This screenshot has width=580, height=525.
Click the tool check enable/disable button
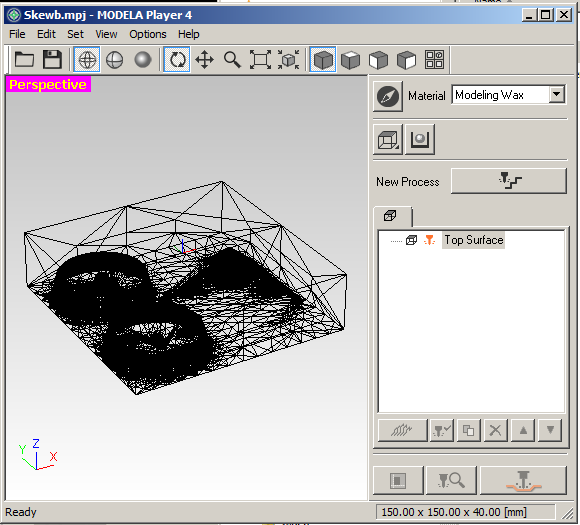click(x=442, y=430)
